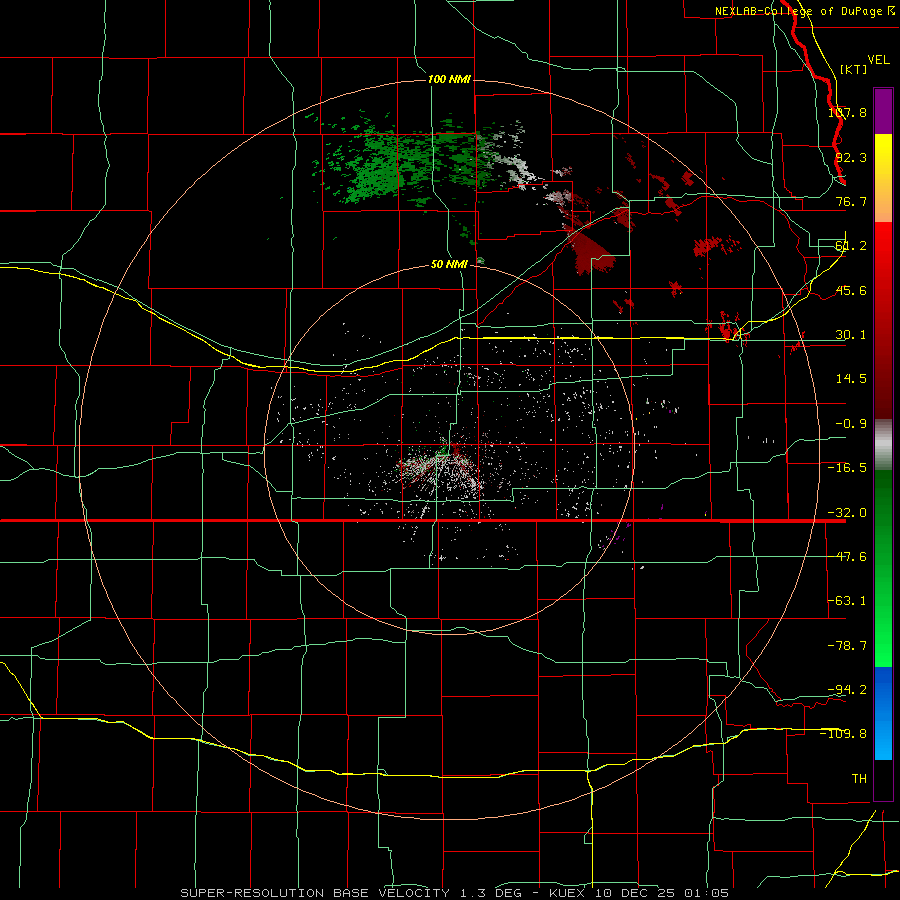Pick the yellow-orange segment of the color bar
The width and height of the screenshot is (900, 900).
click(x=883, y=178)
